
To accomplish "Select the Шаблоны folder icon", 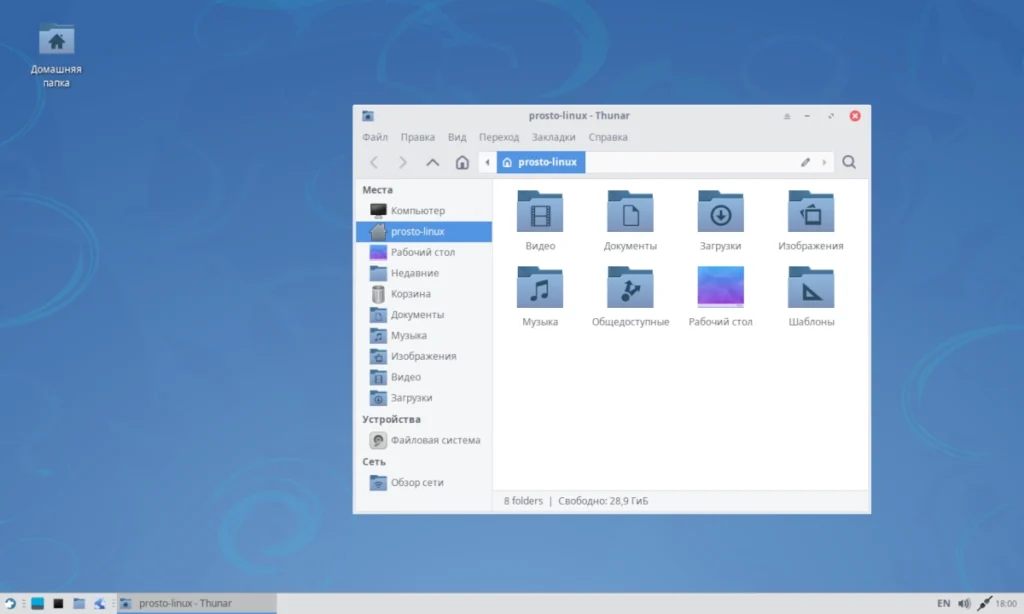I will [x=810, y=287].
